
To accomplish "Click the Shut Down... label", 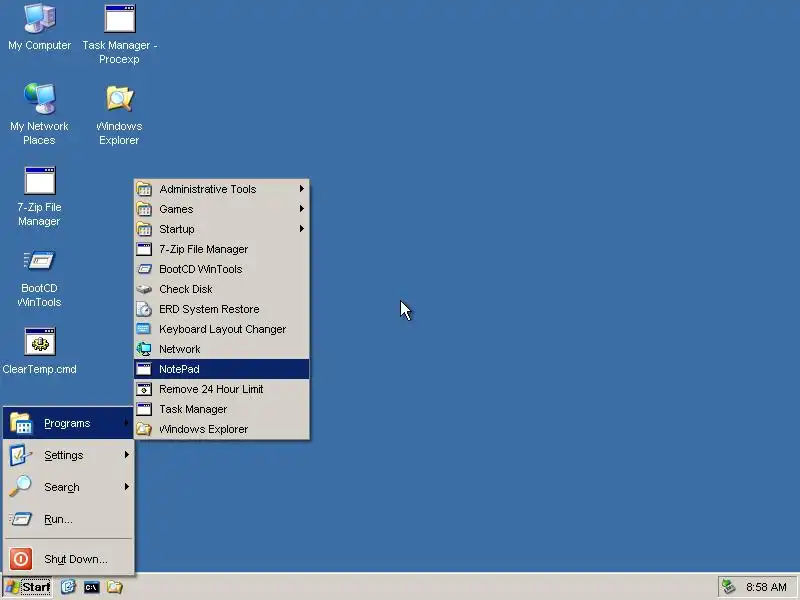I will pyautogui.click(x=76, y=559).
